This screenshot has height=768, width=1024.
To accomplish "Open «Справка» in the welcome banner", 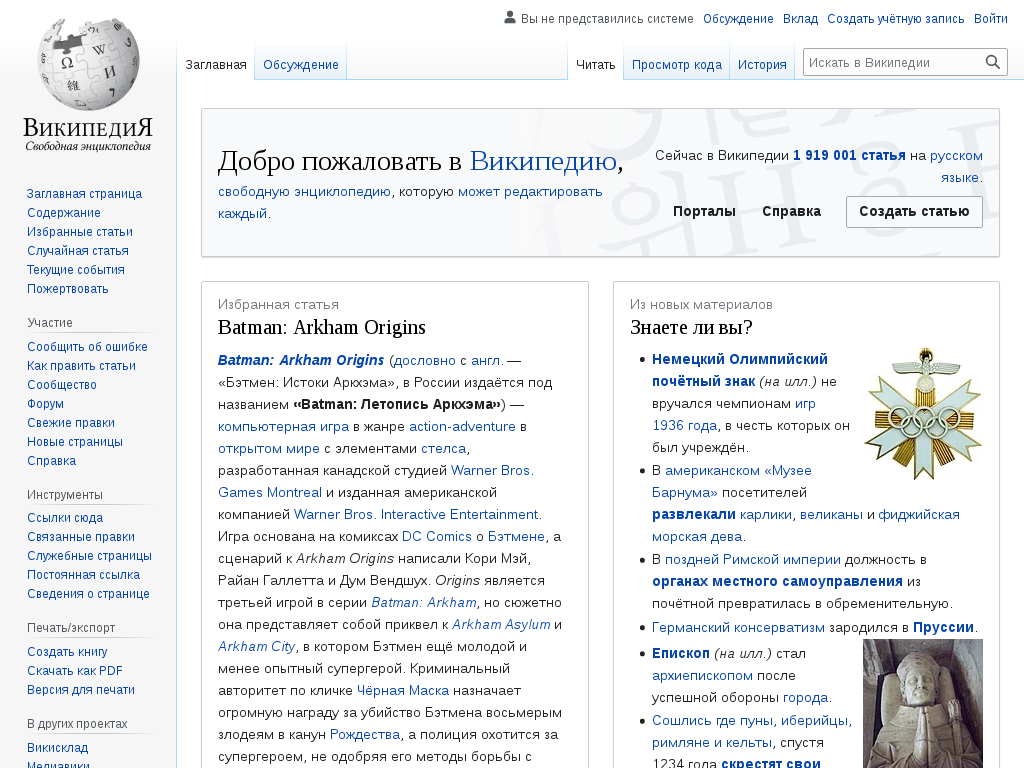I will coord(792,212).
